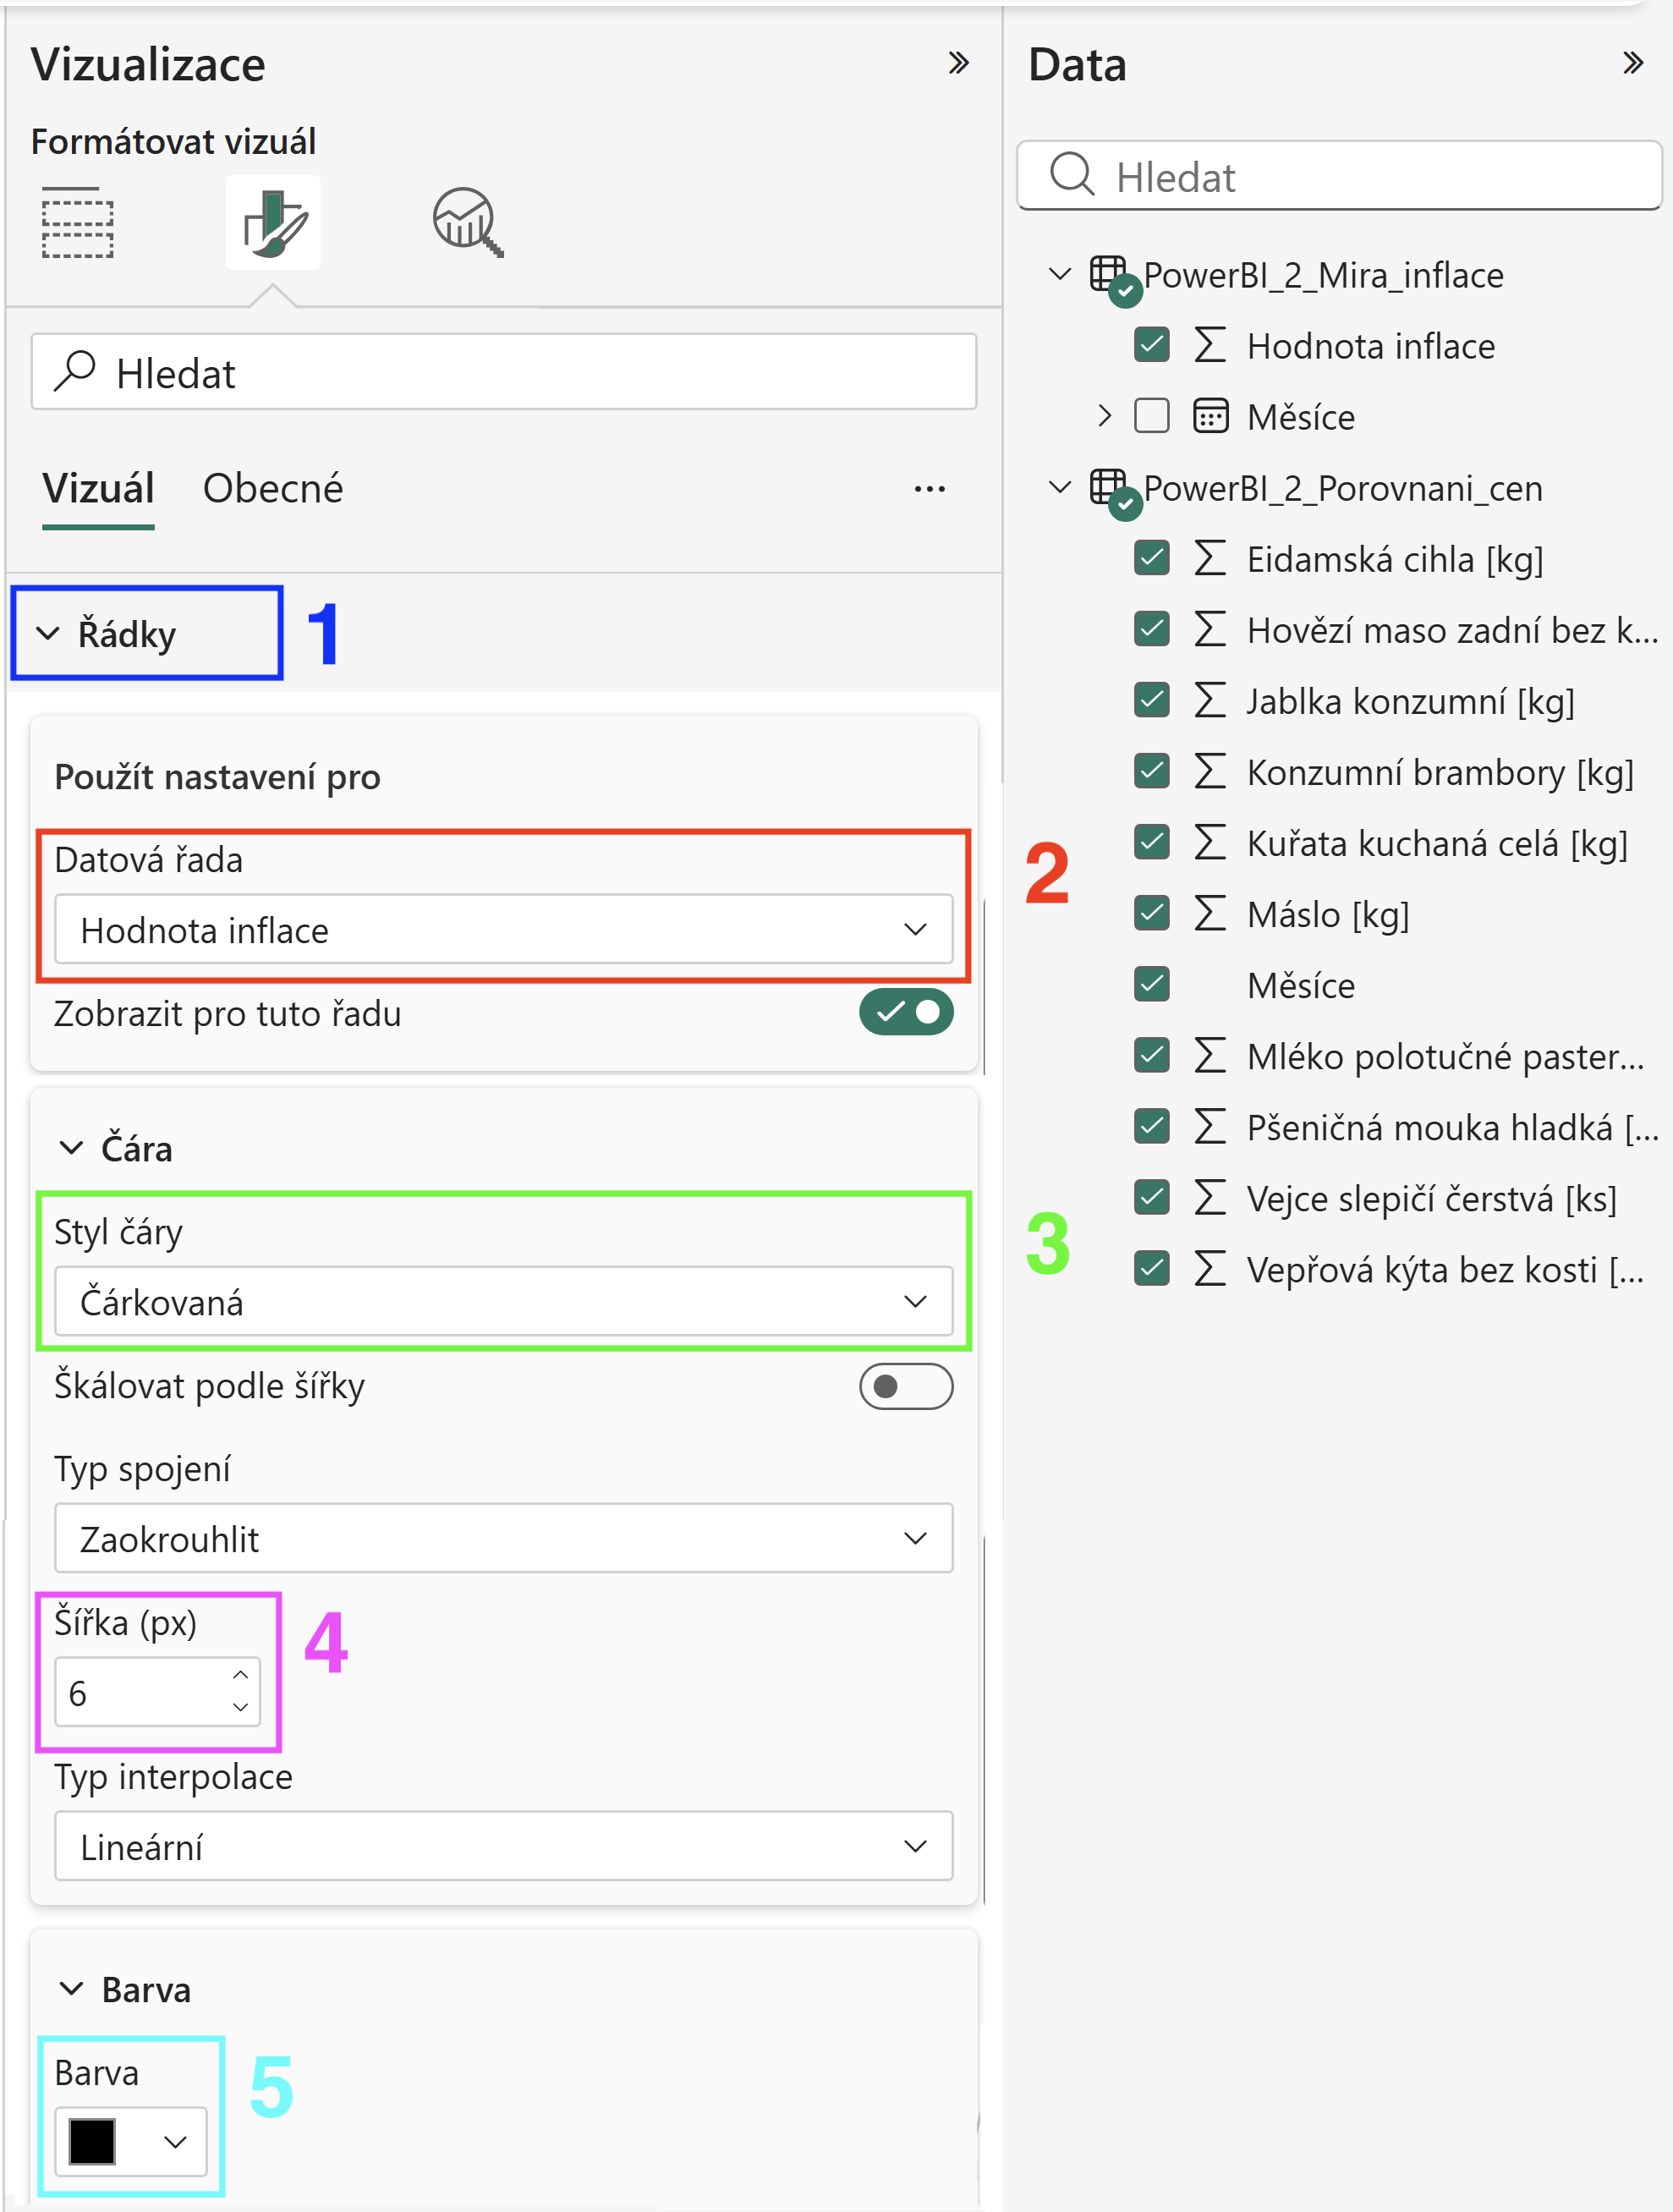Click the Hledat field in Vizualizace pane
Image resolution: width=1673 pixels, height=2212 pixels.
coord(503,372)
